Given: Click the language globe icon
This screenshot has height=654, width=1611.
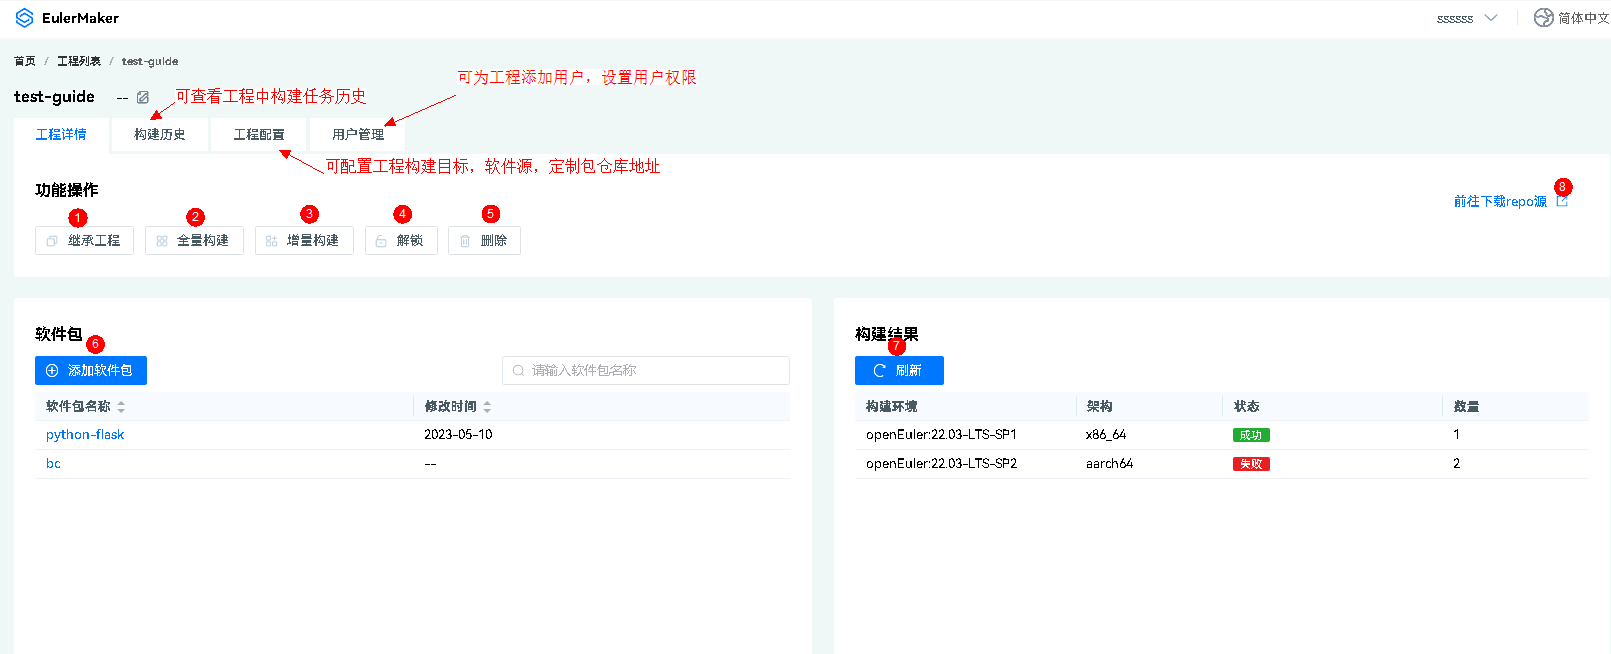Looking at the screenshot, I should (x=1543, y=18).
